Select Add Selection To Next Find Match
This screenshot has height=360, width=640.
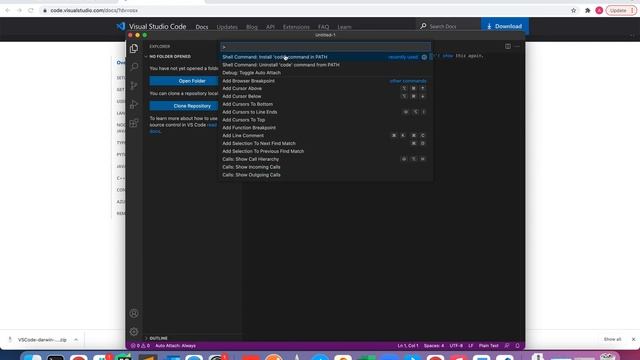(325, 143)
